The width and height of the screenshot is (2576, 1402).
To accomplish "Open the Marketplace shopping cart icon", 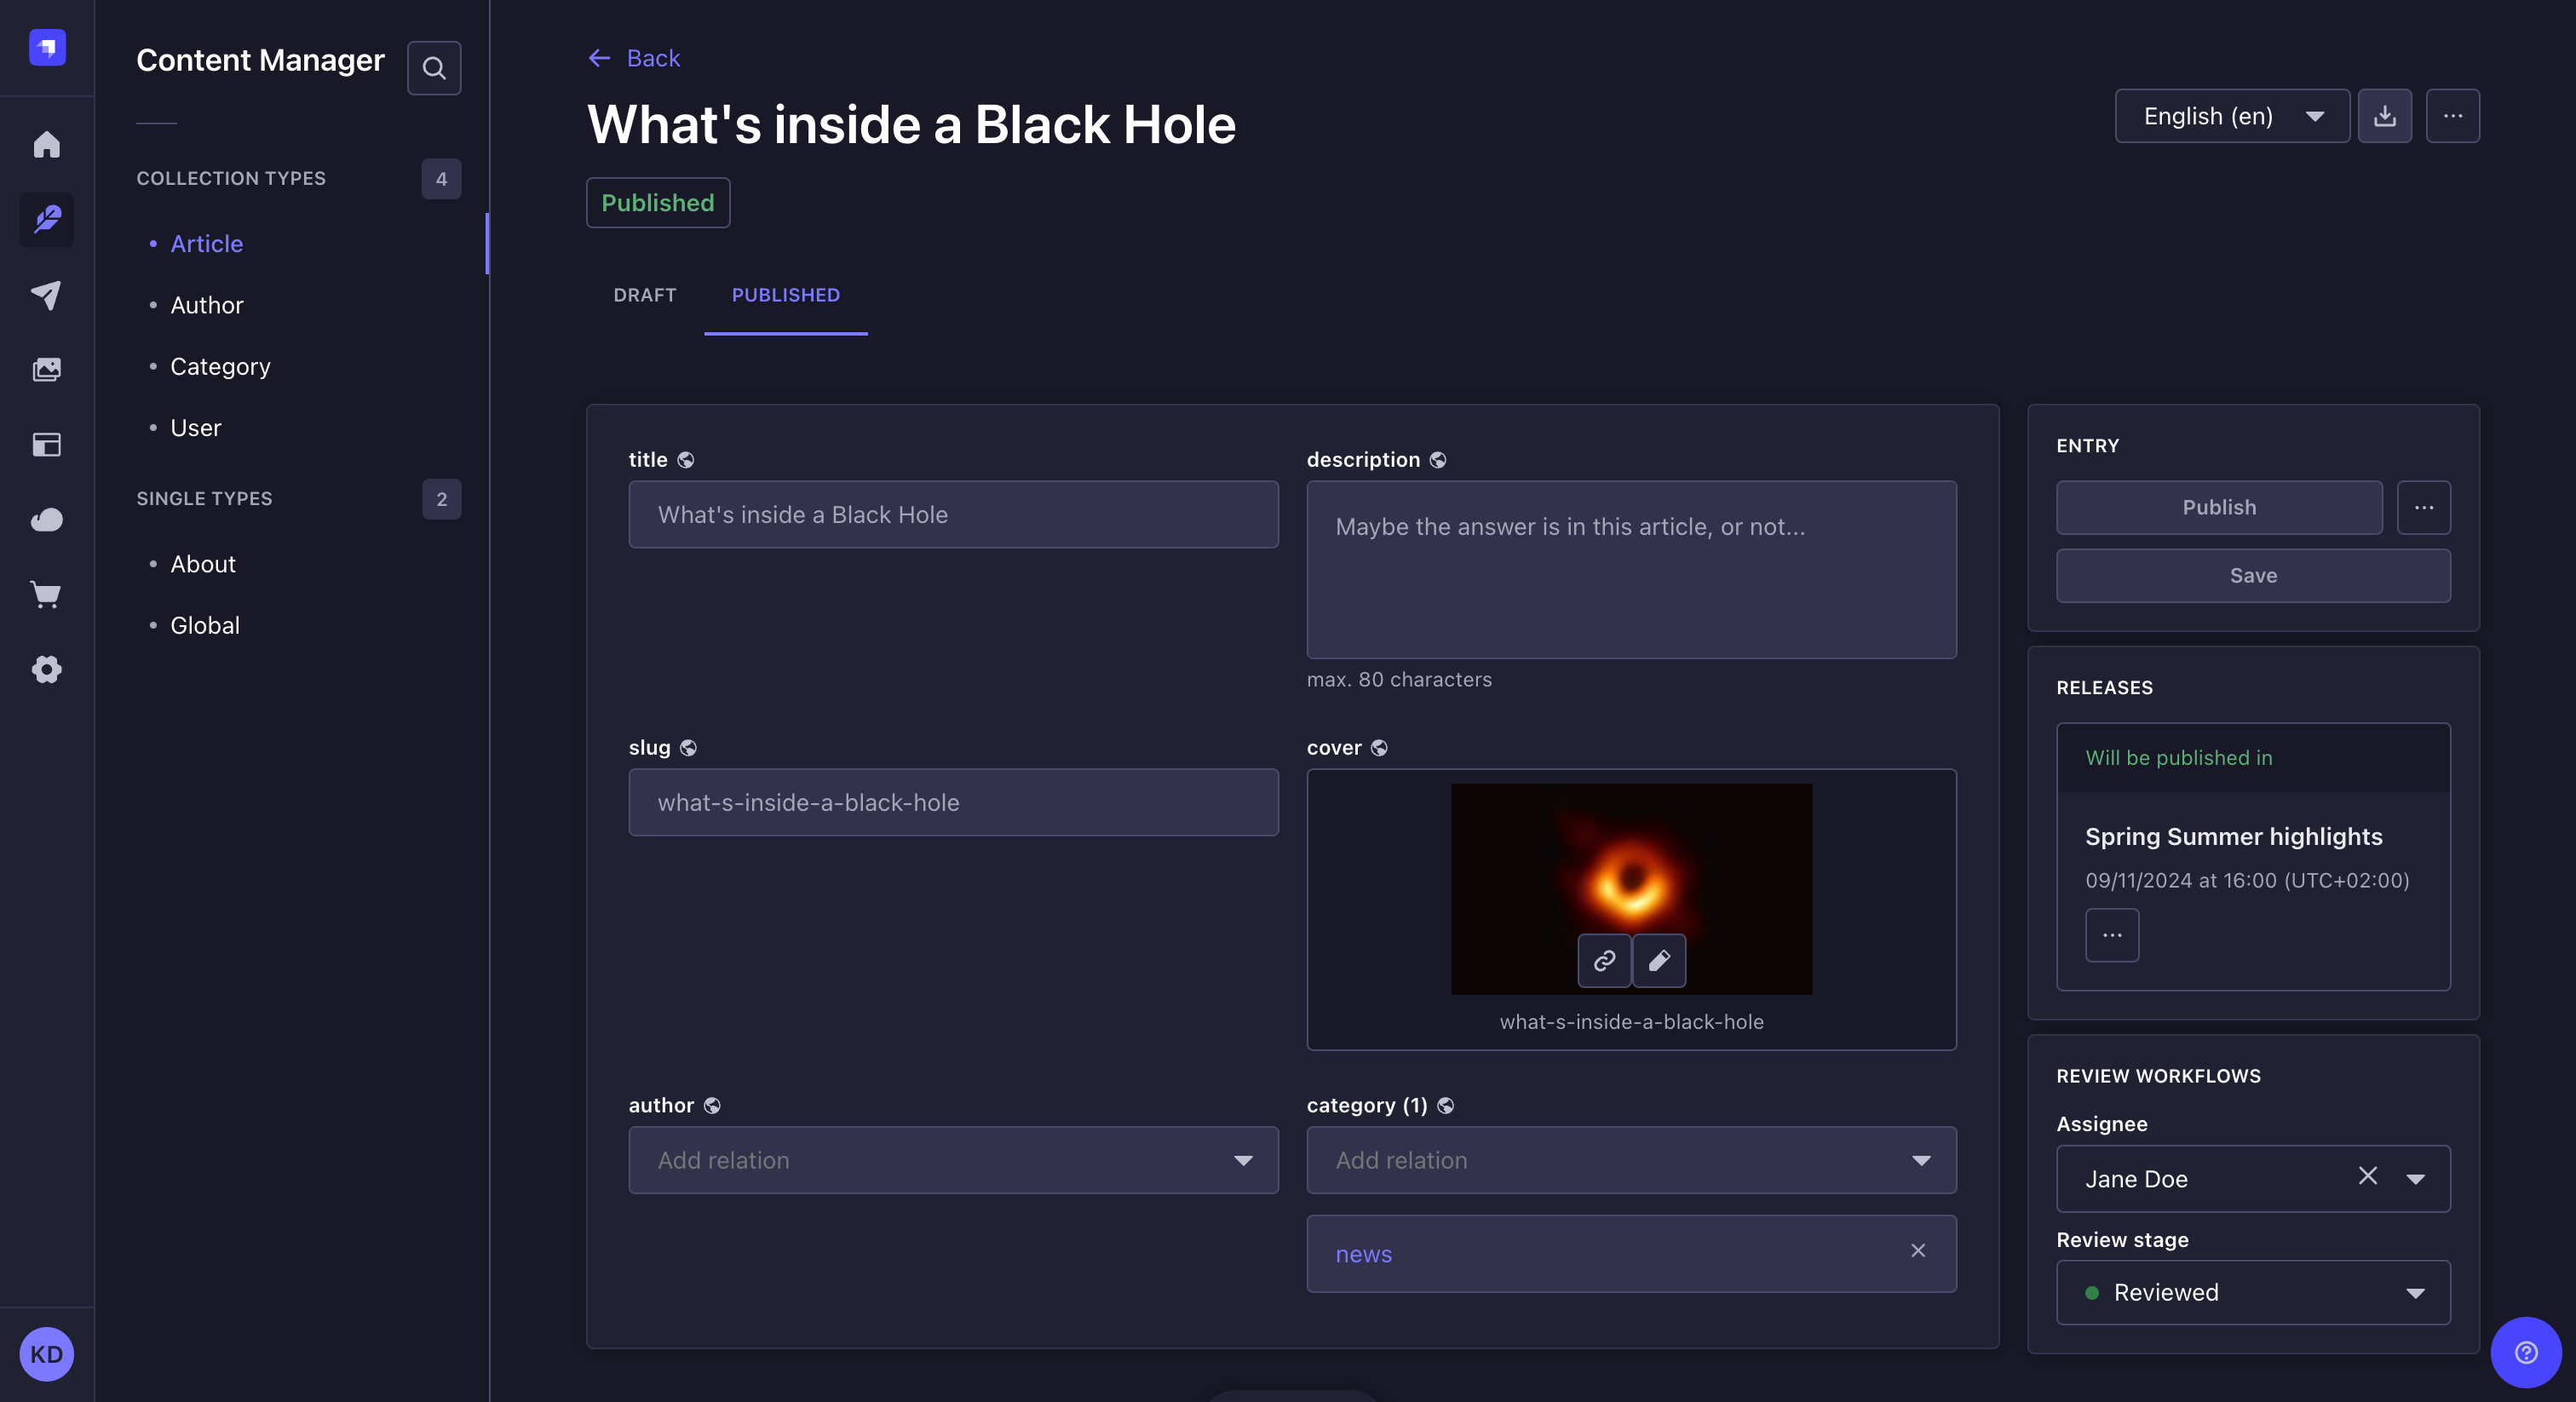I will (46, 594).
